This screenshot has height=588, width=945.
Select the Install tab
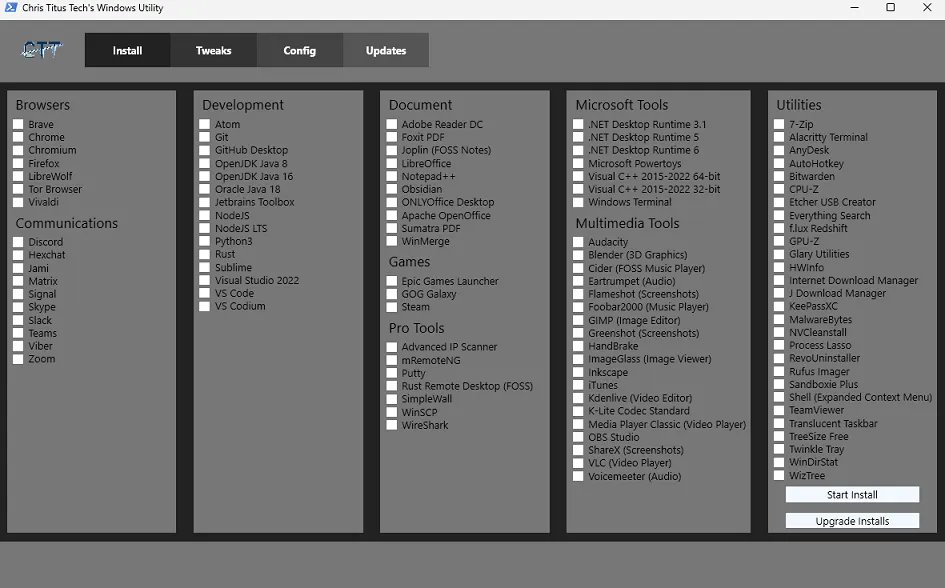[x=127, y=51]
